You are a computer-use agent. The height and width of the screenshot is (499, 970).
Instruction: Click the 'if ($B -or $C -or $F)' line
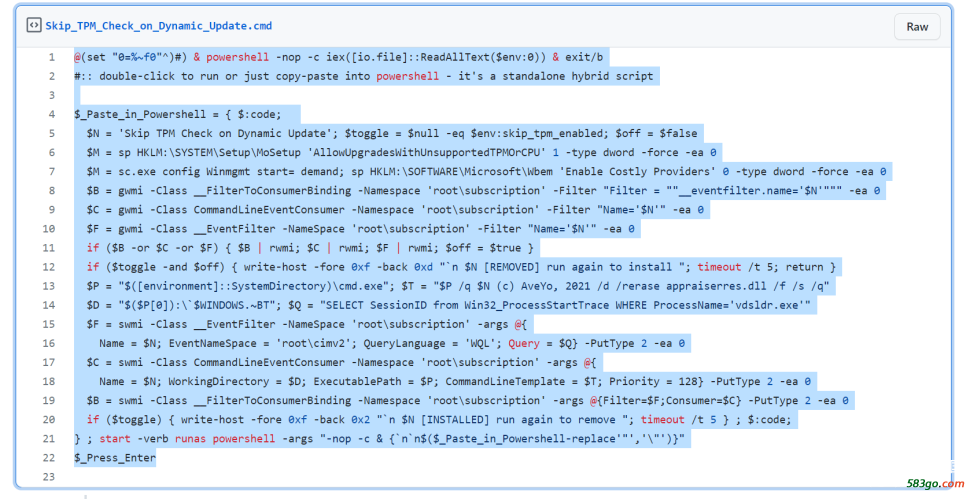310,248
